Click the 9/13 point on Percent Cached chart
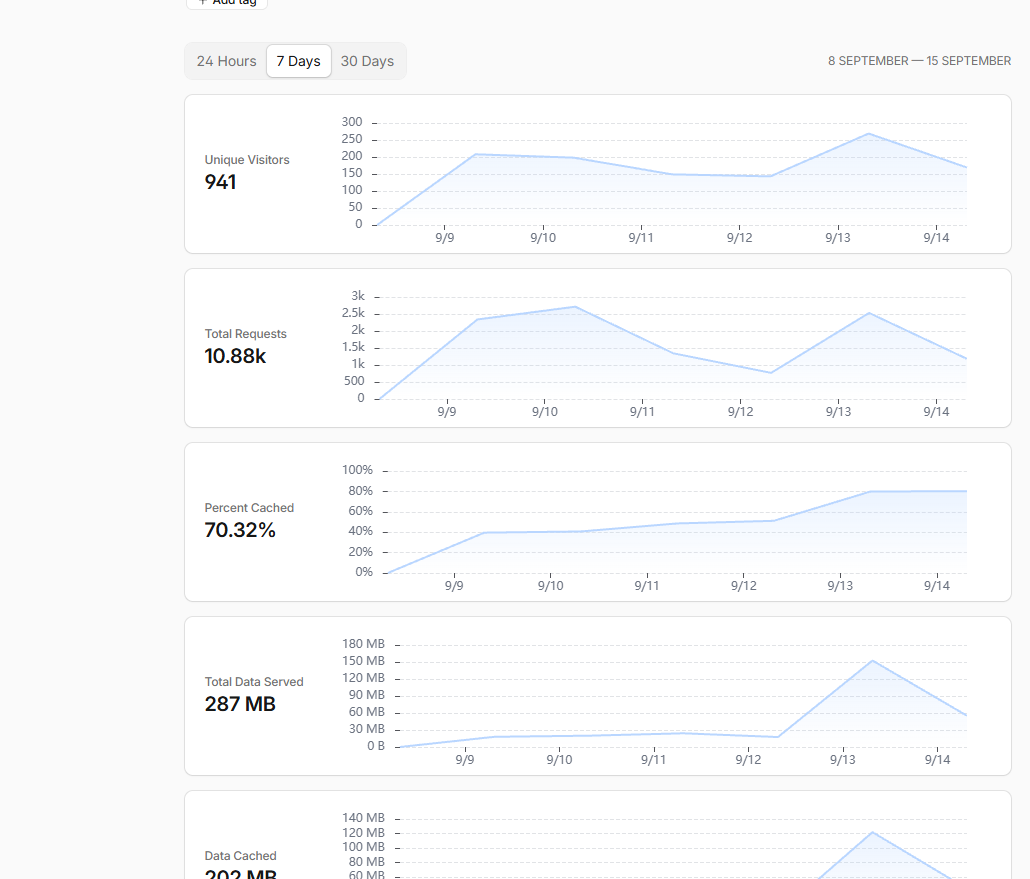 coord(870,491)
